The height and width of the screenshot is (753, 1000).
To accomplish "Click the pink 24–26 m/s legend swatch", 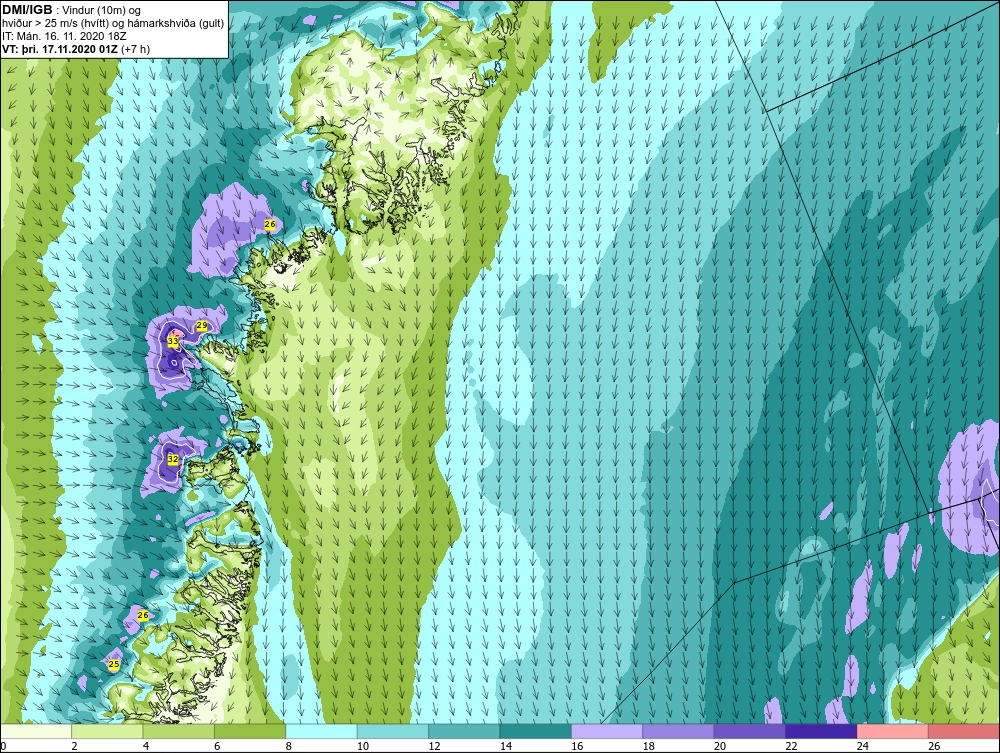I will click(893, 731).
